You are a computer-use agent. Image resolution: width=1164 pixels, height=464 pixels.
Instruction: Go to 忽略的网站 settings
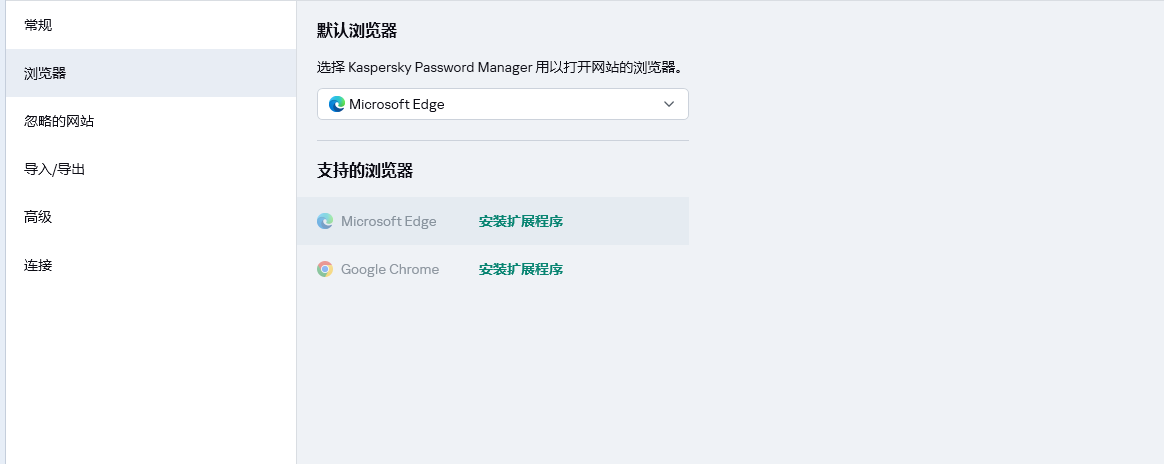(x=59, y=121)
